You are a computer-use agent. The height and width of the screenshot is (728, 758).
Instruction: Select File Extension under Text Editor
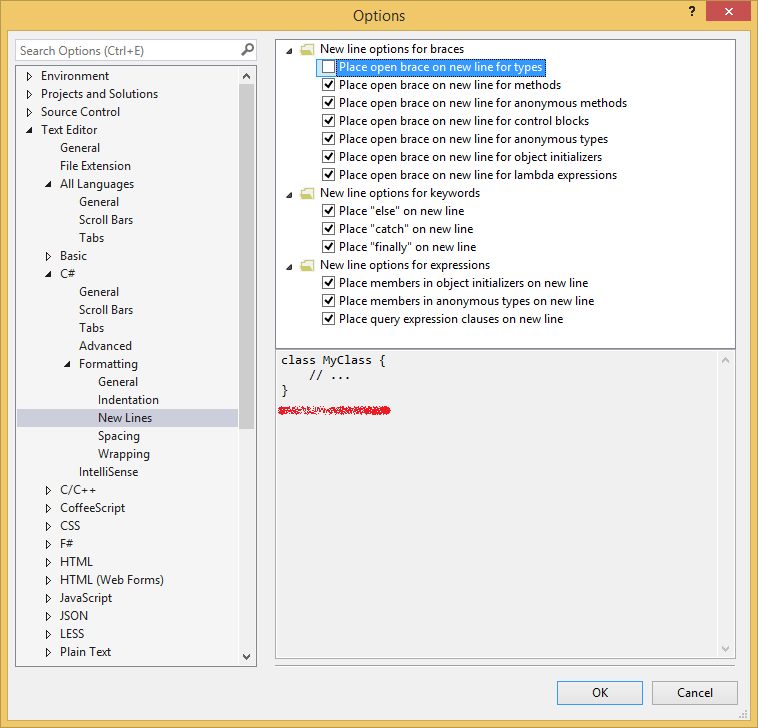tap(95, 166)
